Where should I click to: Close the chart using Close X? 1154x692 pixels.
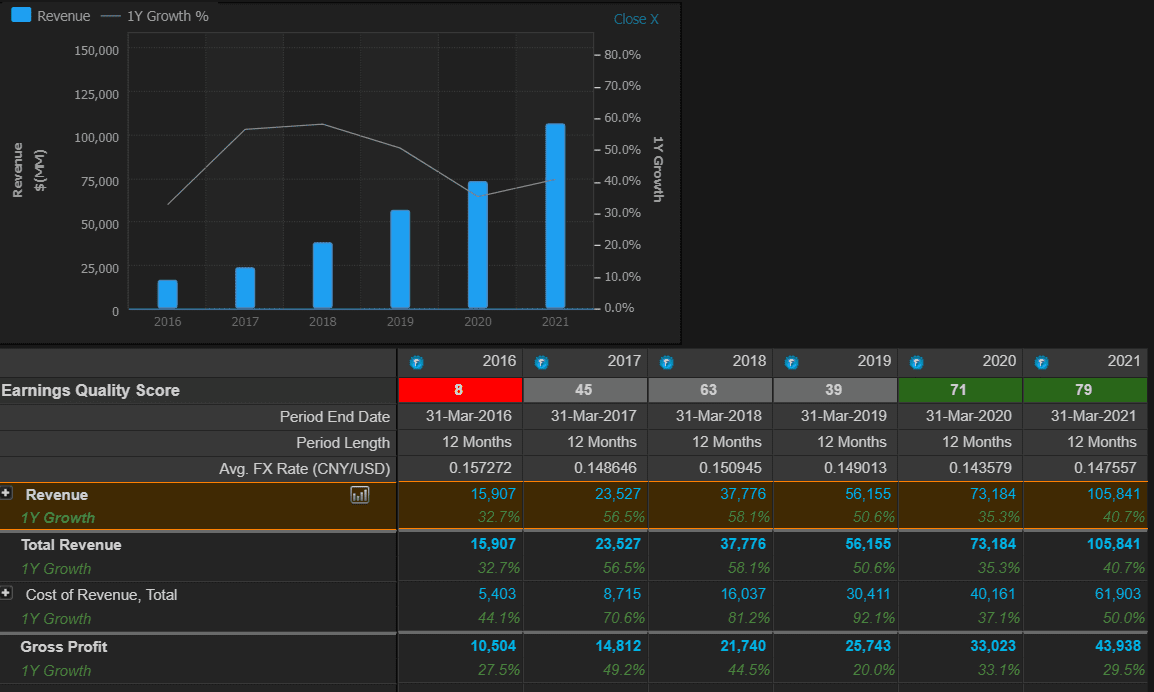(636, 19)
